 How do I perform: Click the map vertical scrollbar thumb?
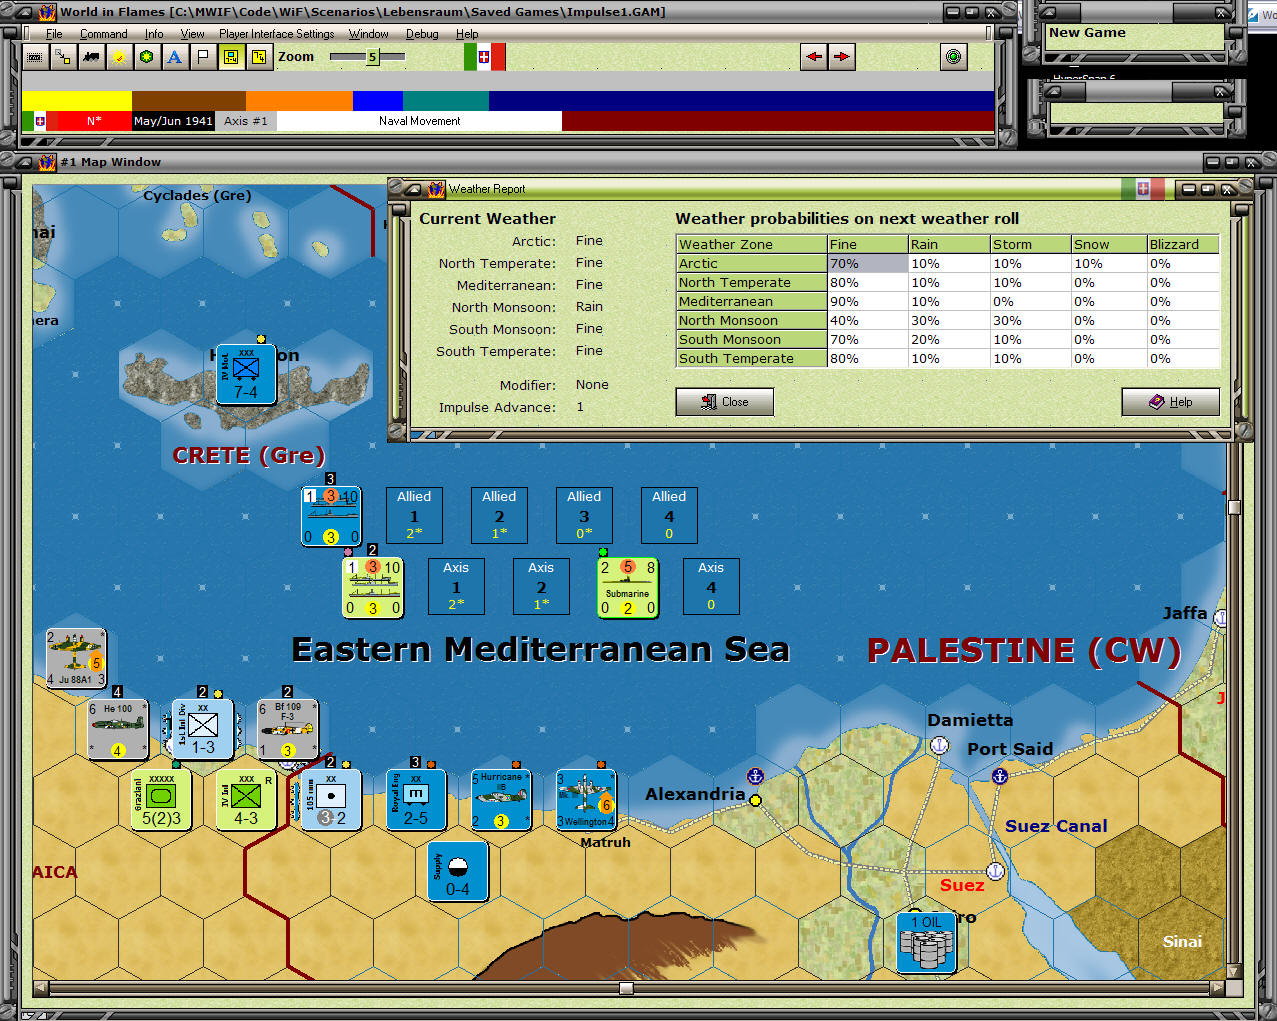click(1234, 507)
